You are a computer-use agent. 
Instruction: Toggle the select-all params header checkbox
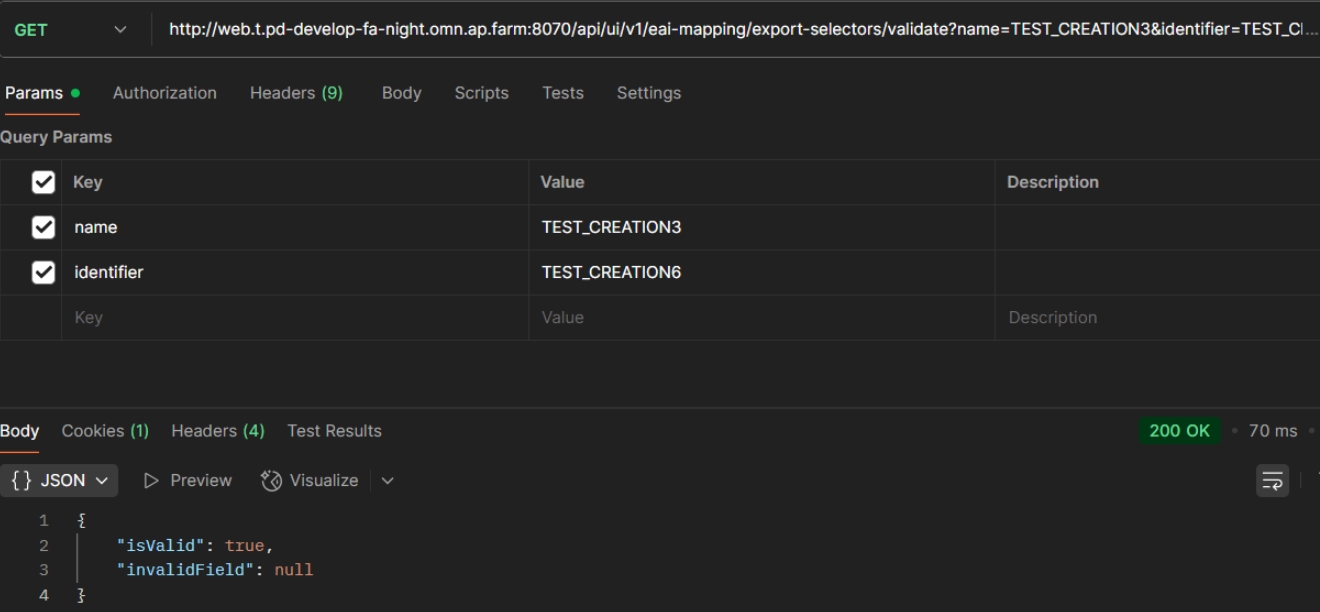[43, 182]
